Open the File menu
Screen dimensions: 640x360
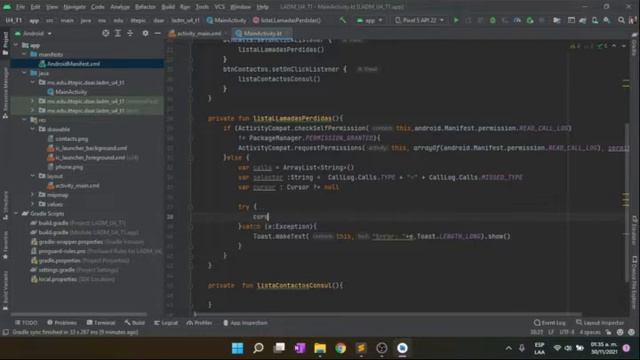(20, 7)
